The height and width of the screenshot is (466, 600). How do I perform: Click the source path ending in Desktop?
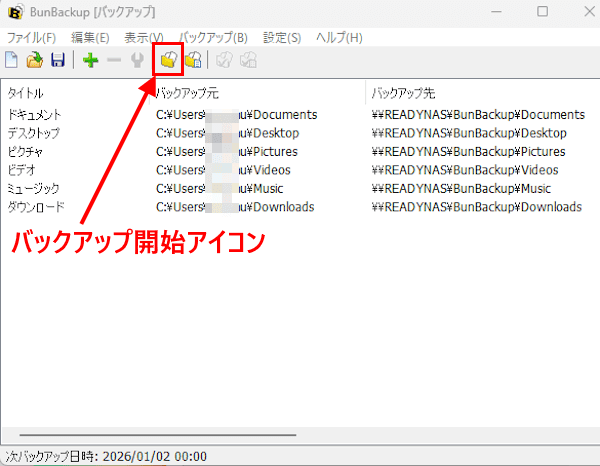coord(227,133)
